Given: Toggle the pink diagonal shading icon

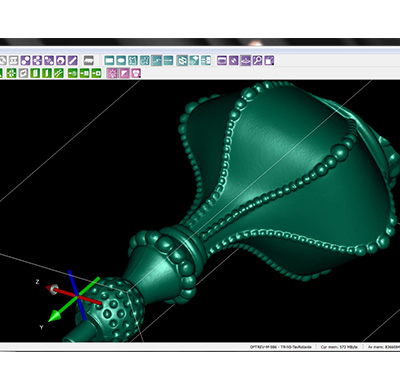Looking at the screenshot, I should click(x=124, y=73).
